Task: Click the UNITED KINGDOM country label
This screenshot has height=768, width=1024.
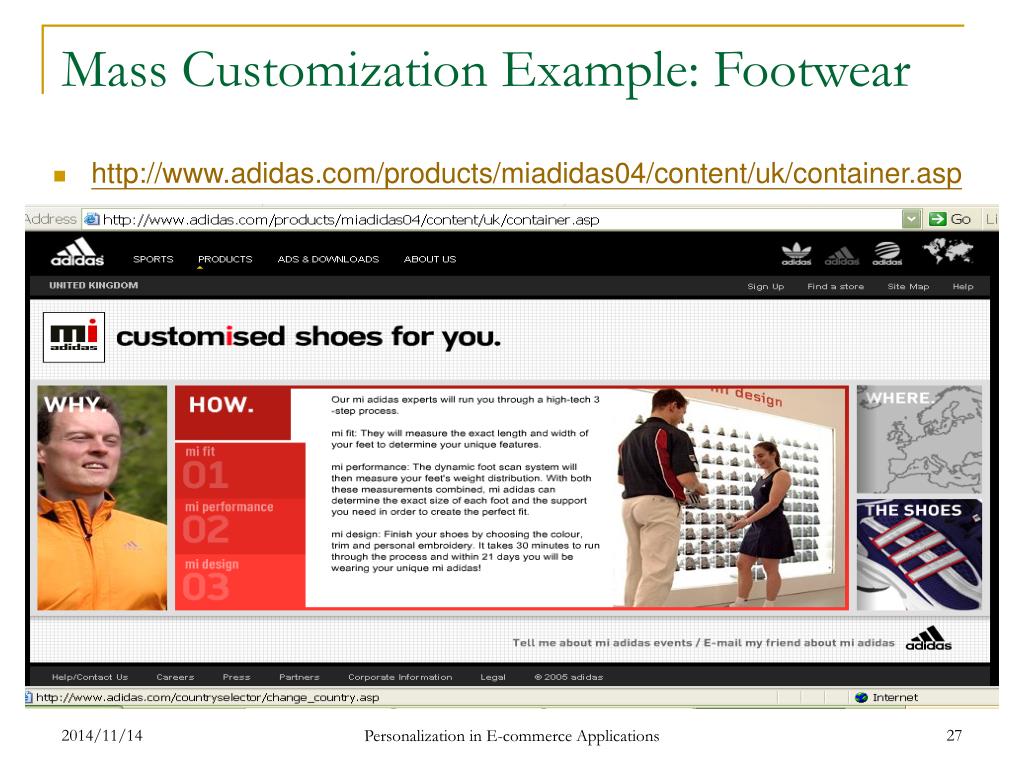Action: click(x=93, y=285)
